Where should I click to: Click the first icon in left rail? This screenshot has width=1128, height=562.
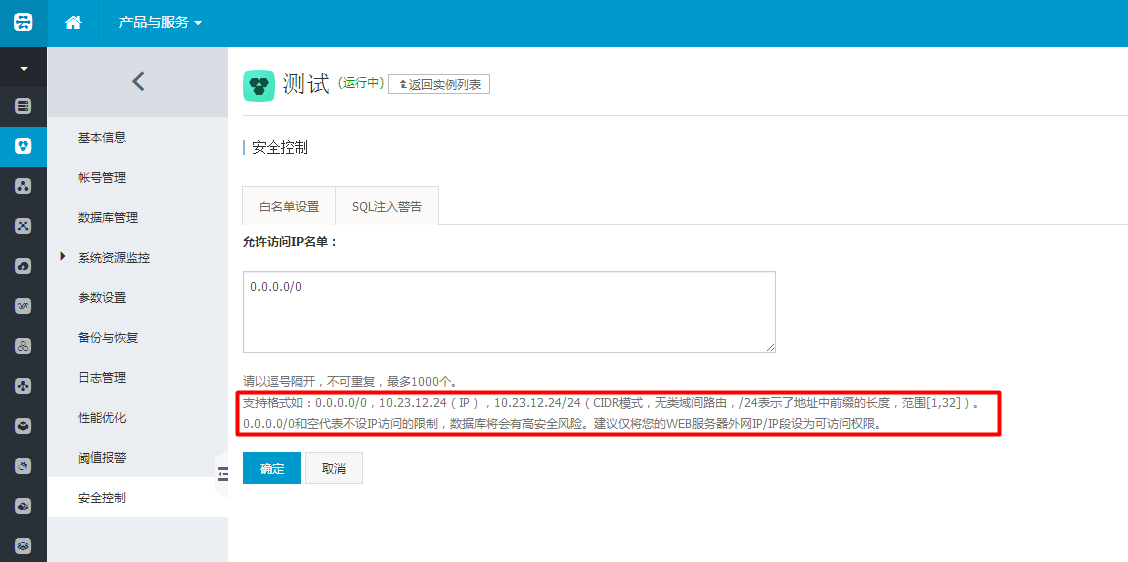point(23,106)
